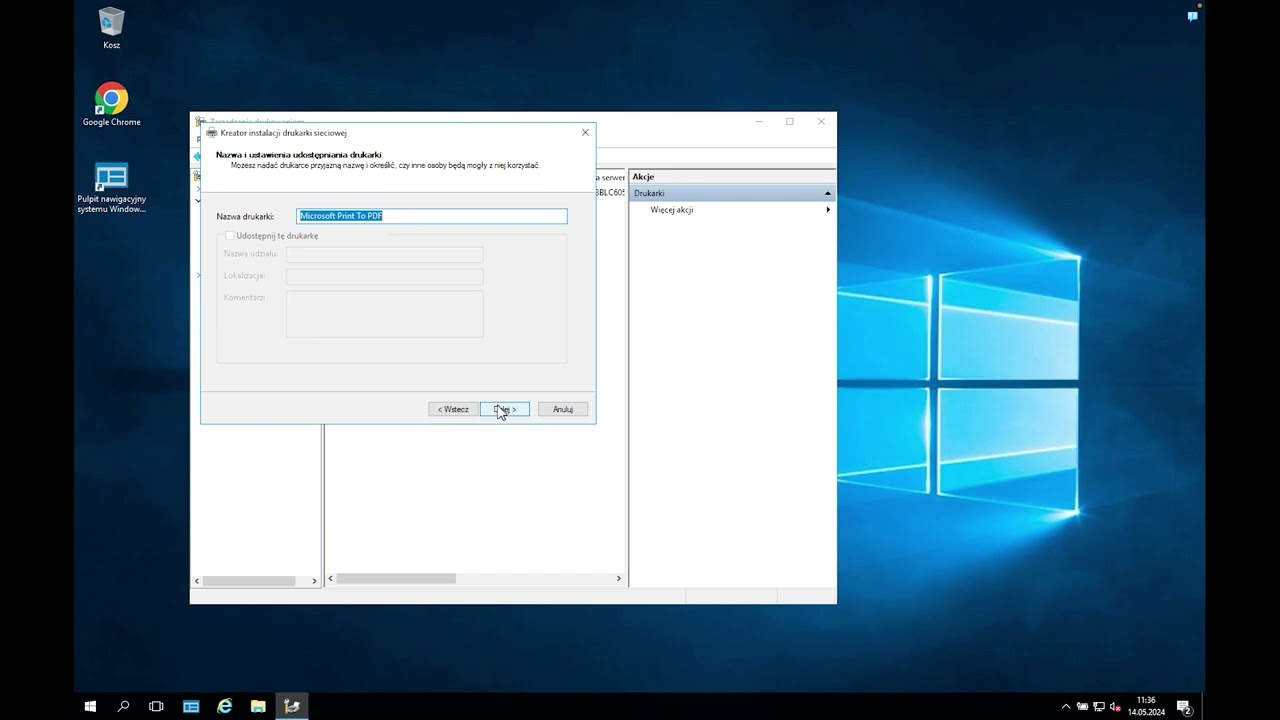Click Więcej akcji in the Akcje pane
The height and width of the screenshot is (720, 1280).
pos(672,210)
